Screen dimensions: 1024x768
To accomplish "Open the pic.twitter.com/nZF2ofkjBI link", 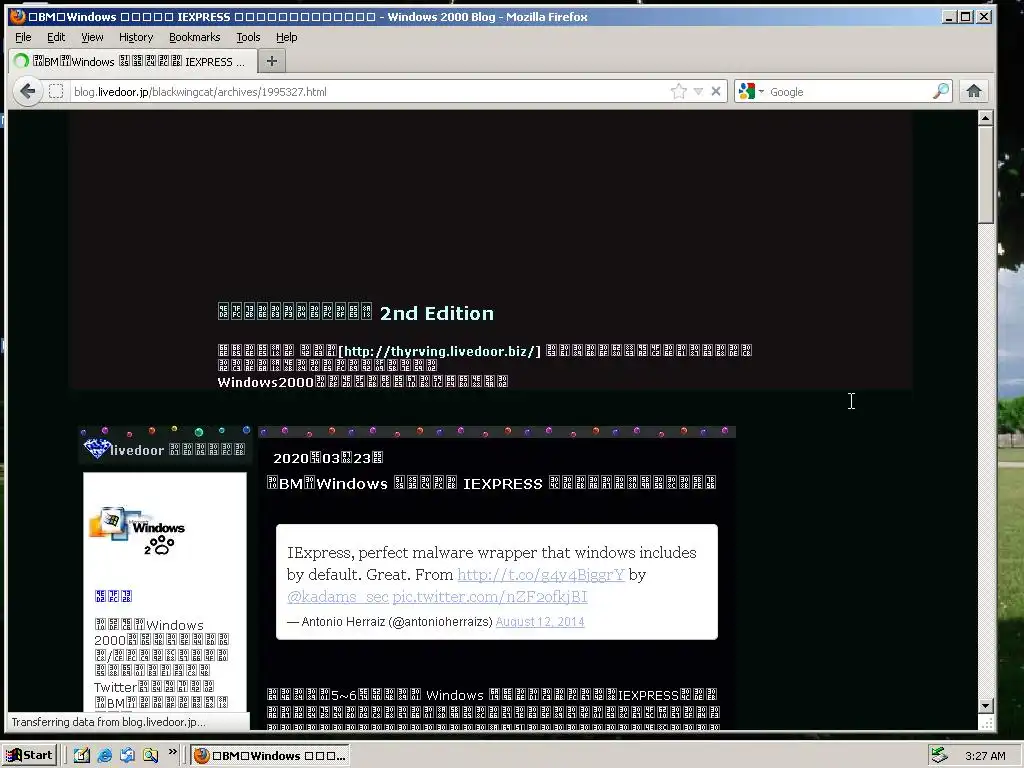I will pyautogui.click(x=490, y=596).
